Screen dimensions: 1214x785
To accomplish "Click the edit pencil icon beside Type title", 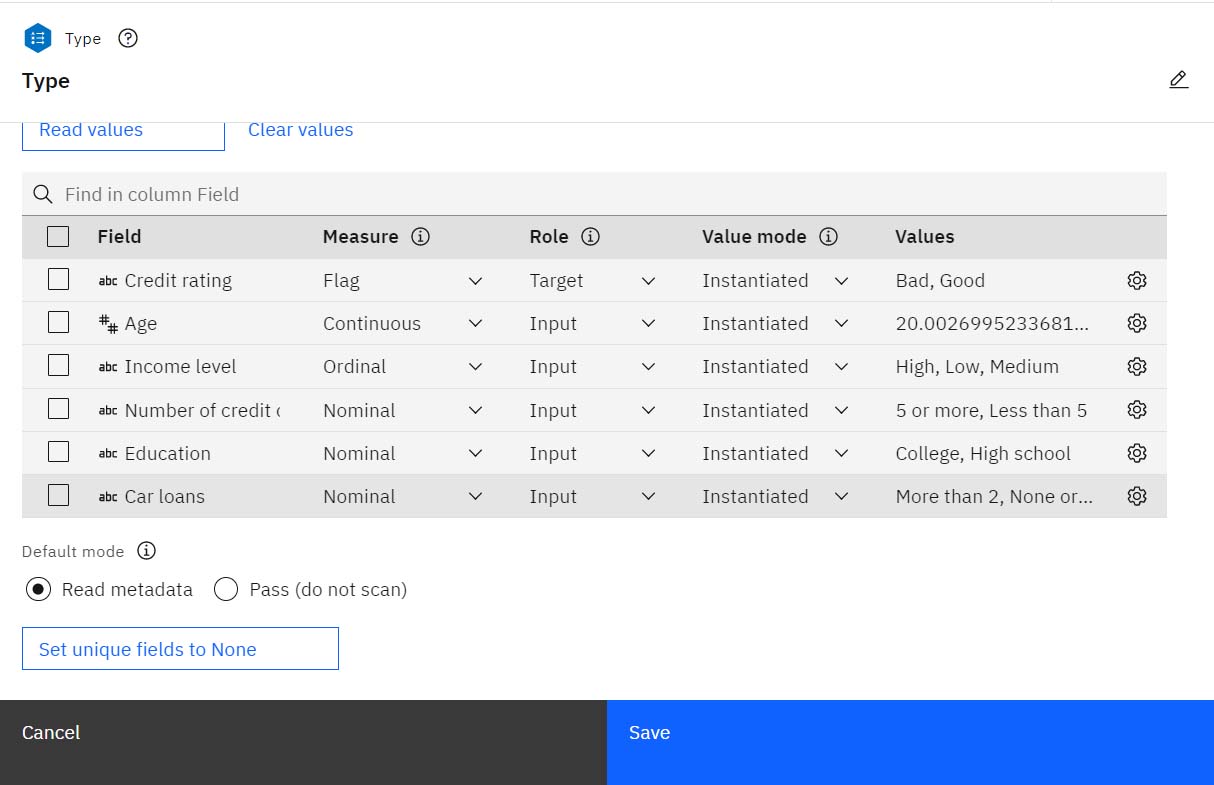I will pos(1179,80).
